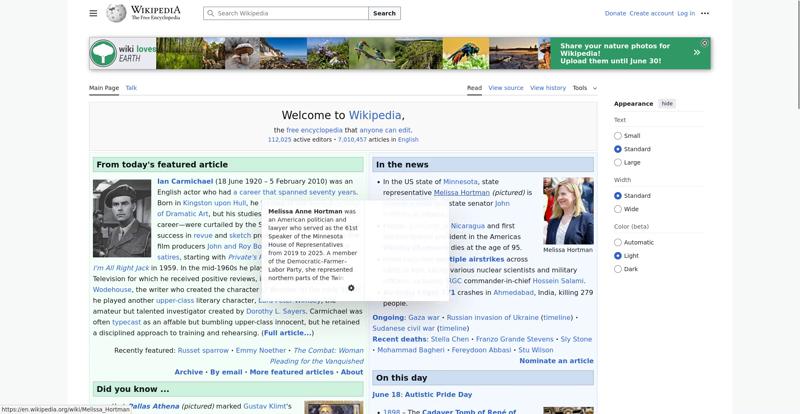
Task: Click the Nicaragua link
Action: 468,226
